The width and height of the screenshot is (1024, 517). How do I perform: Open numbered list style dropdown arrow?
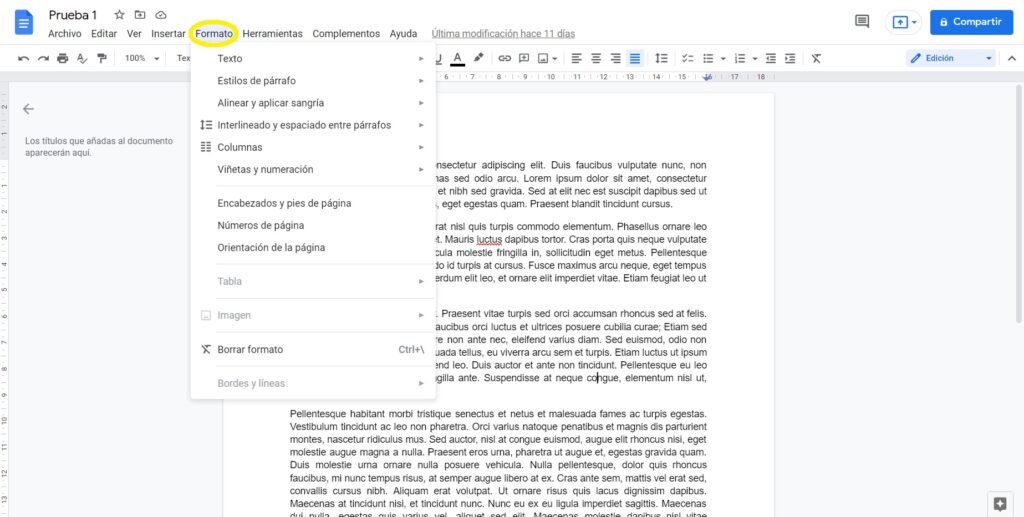(x=755, y=58)
